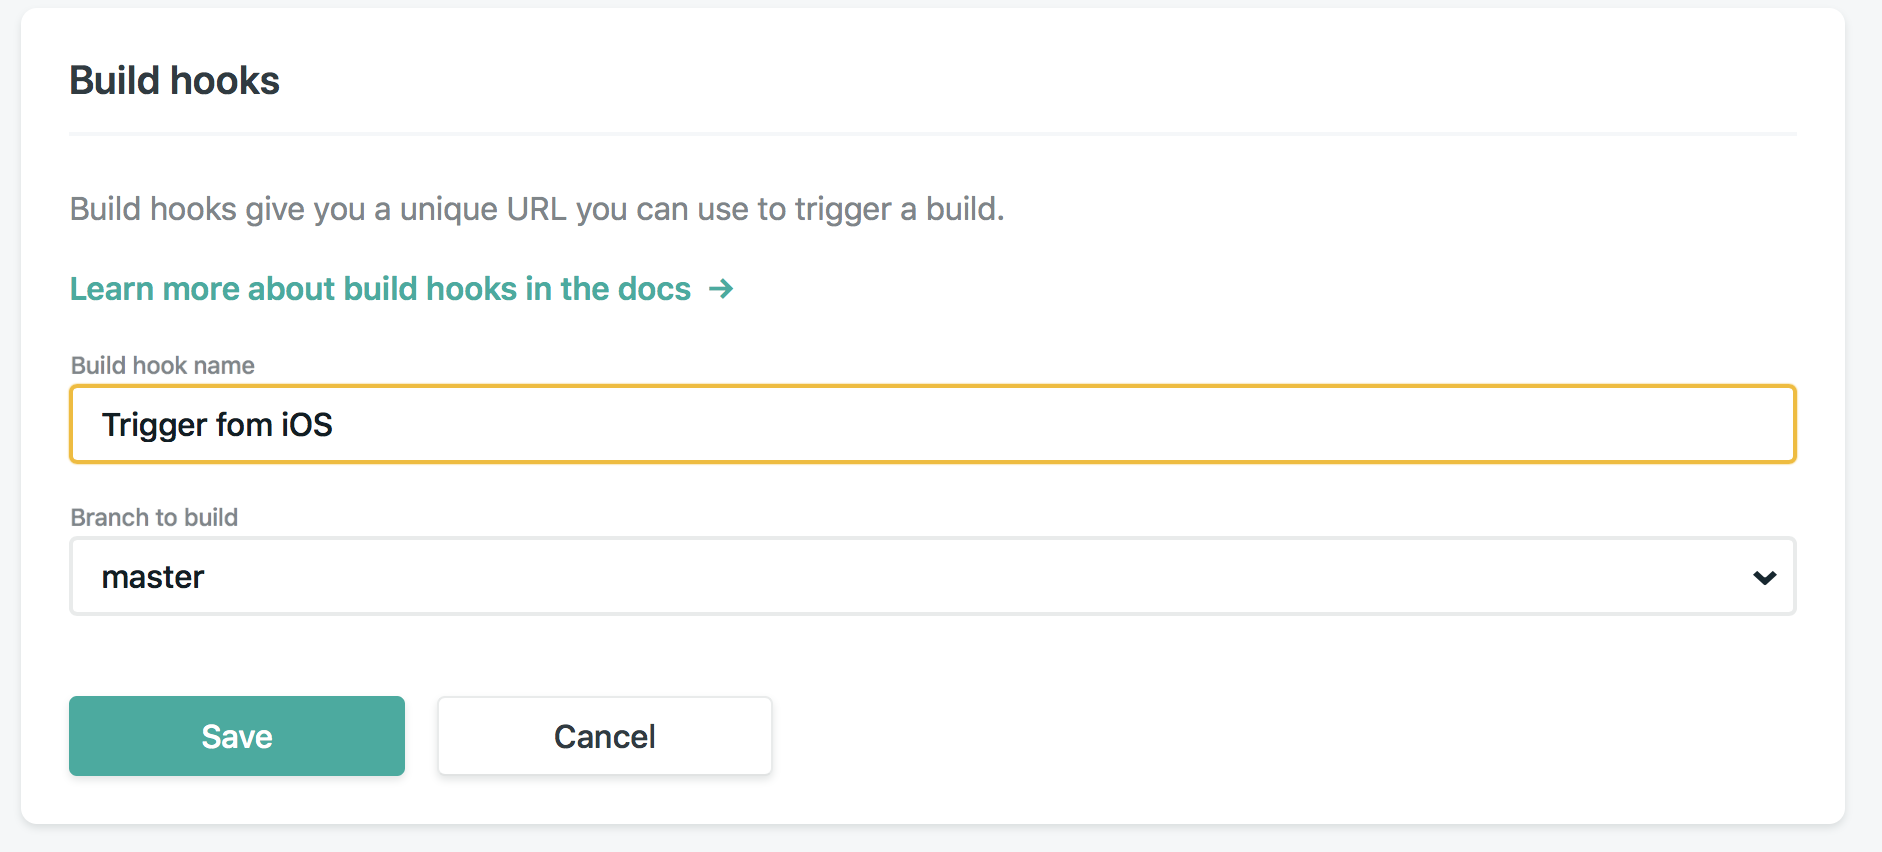This screenshot has height=852, width=1882.
Task: Click the Build hooks heading
Action: point(174,80)
